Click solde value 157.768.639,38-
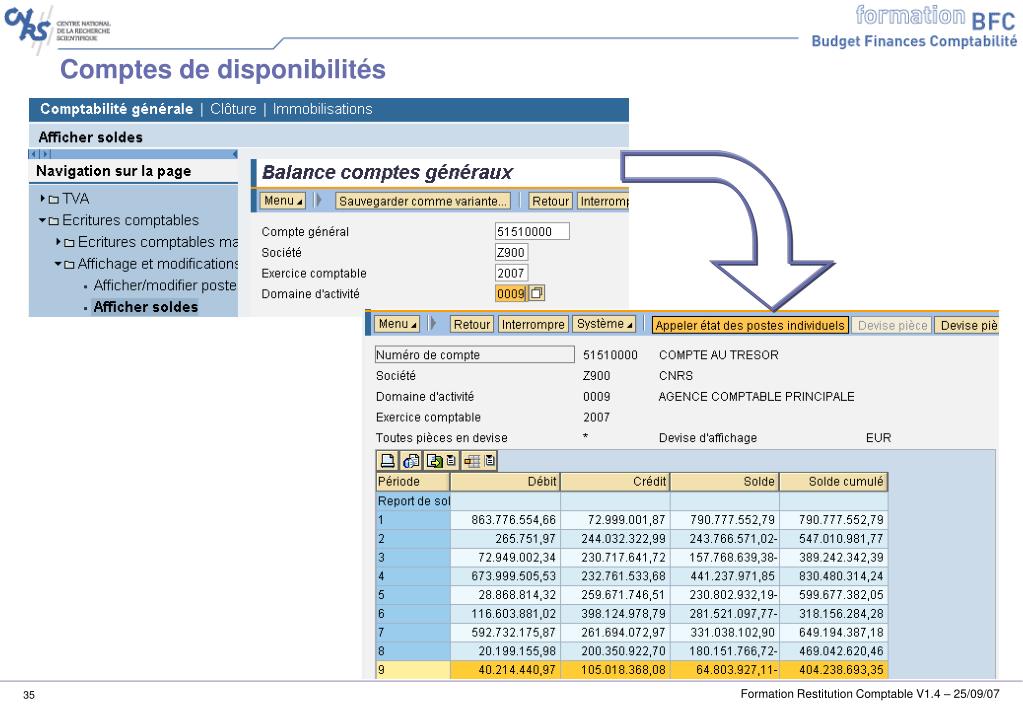The width and height of the screenshot is (1023, 708). tap(733, 558)
